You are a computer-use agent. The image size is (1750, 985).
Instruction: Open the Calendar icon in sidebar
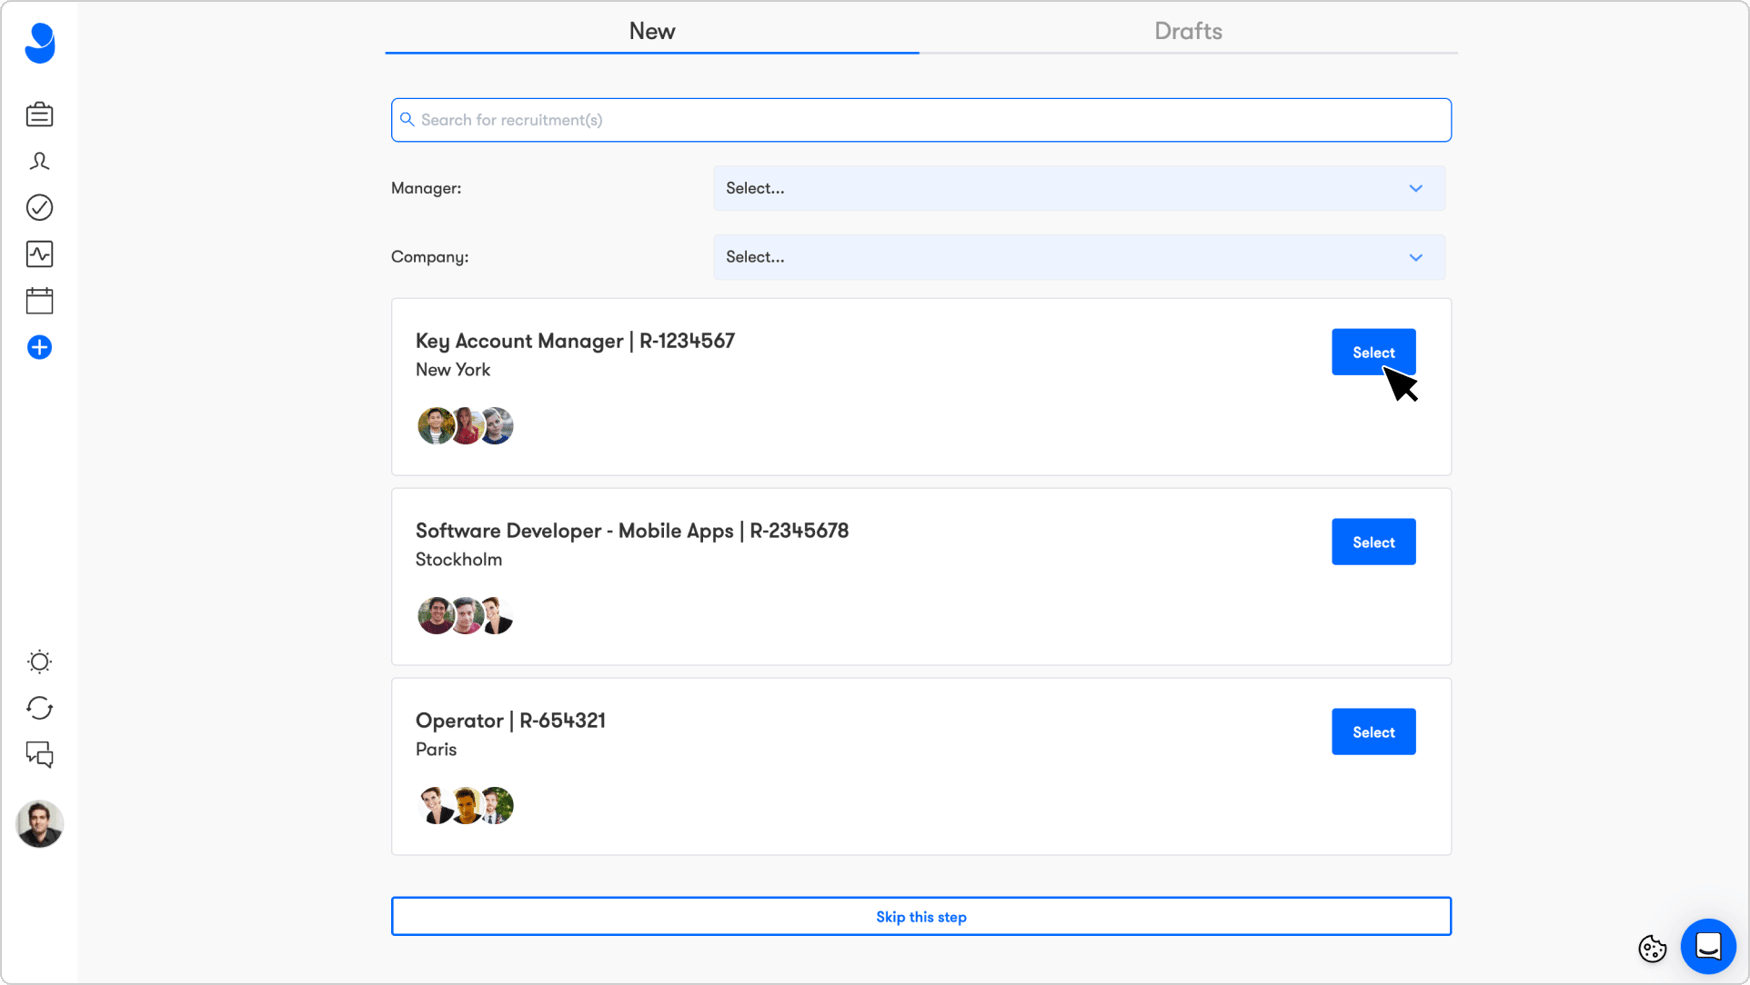[x=39, y=300]
